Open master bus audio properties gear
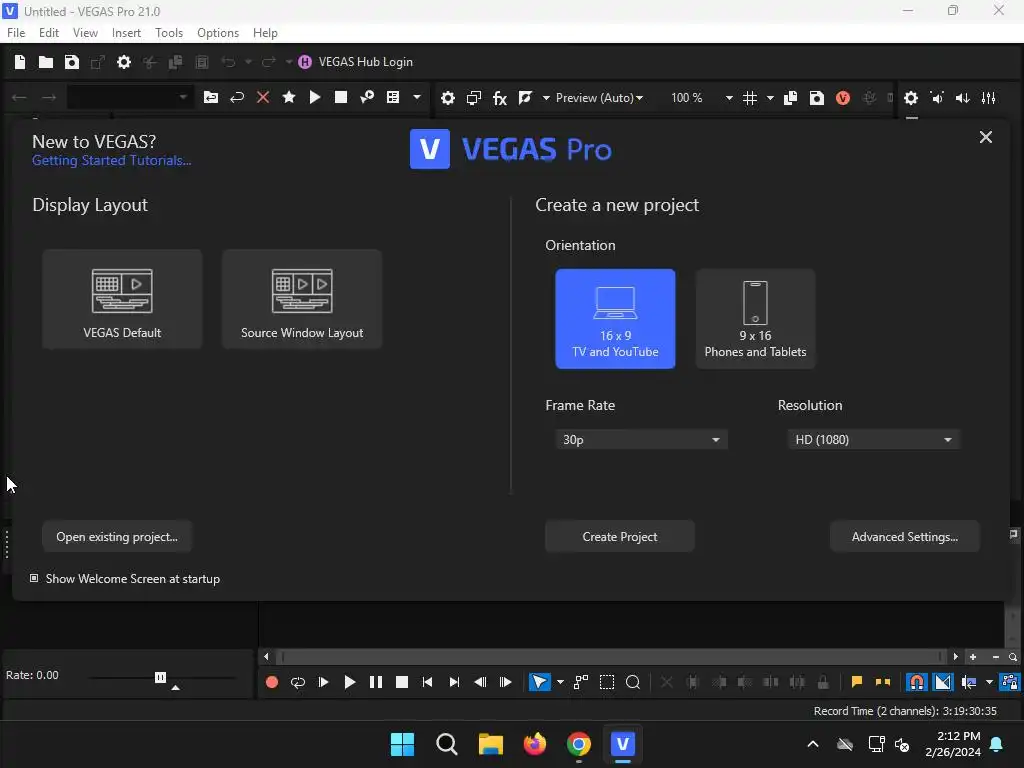This screenshot has height=768, width=1024. click(911, 98)
